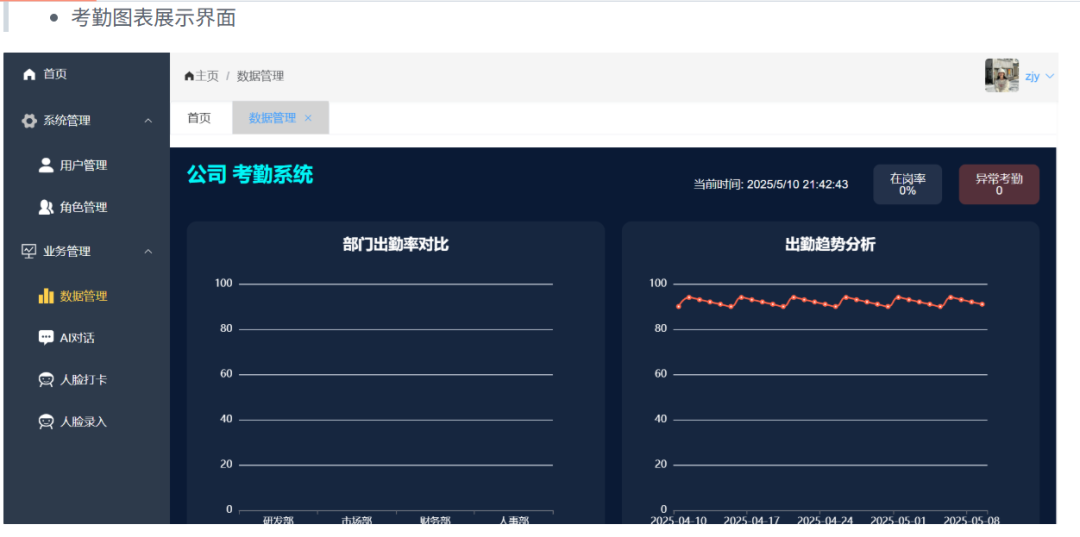The image size is (1080, 537).
Task: Click the 在岗率 0% card
Action: 907,185
